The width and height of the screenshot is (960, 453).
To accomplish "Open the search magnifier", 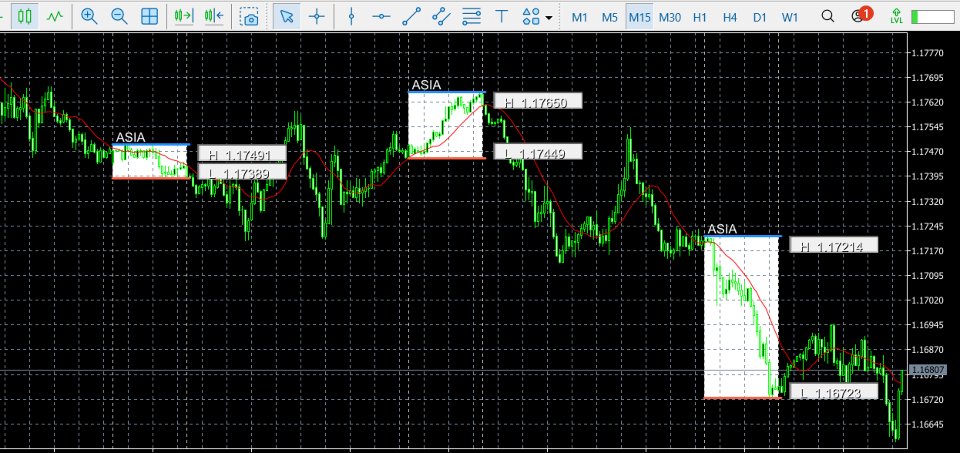I will [x=827, y=17].
